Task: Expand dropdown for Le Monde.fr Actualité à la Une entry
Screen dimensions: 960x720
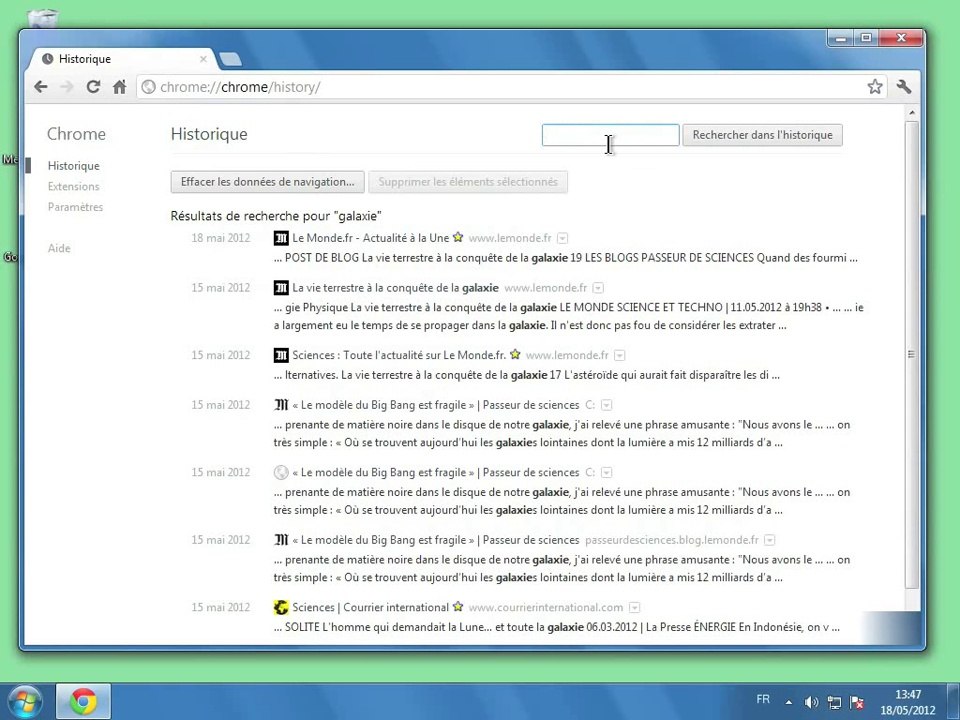Action: 563,238
